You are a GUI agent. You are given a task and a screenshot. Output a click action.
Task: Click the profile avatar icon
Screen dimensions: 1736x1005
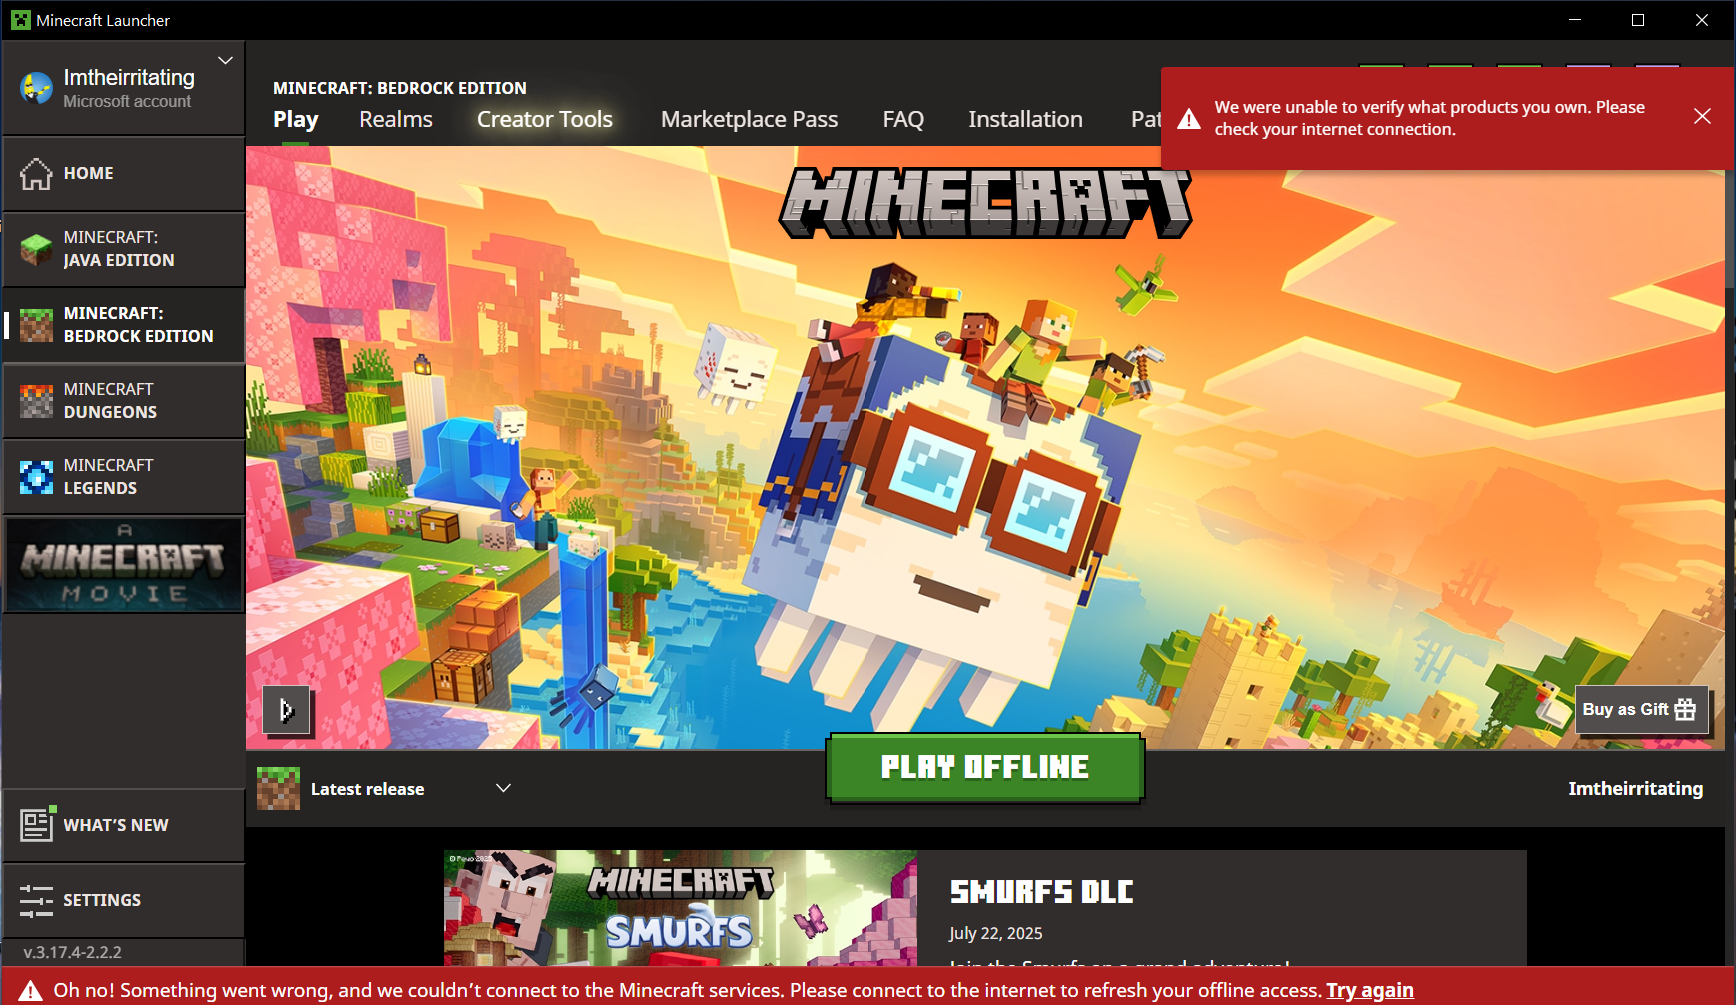[x=37, y=88]
